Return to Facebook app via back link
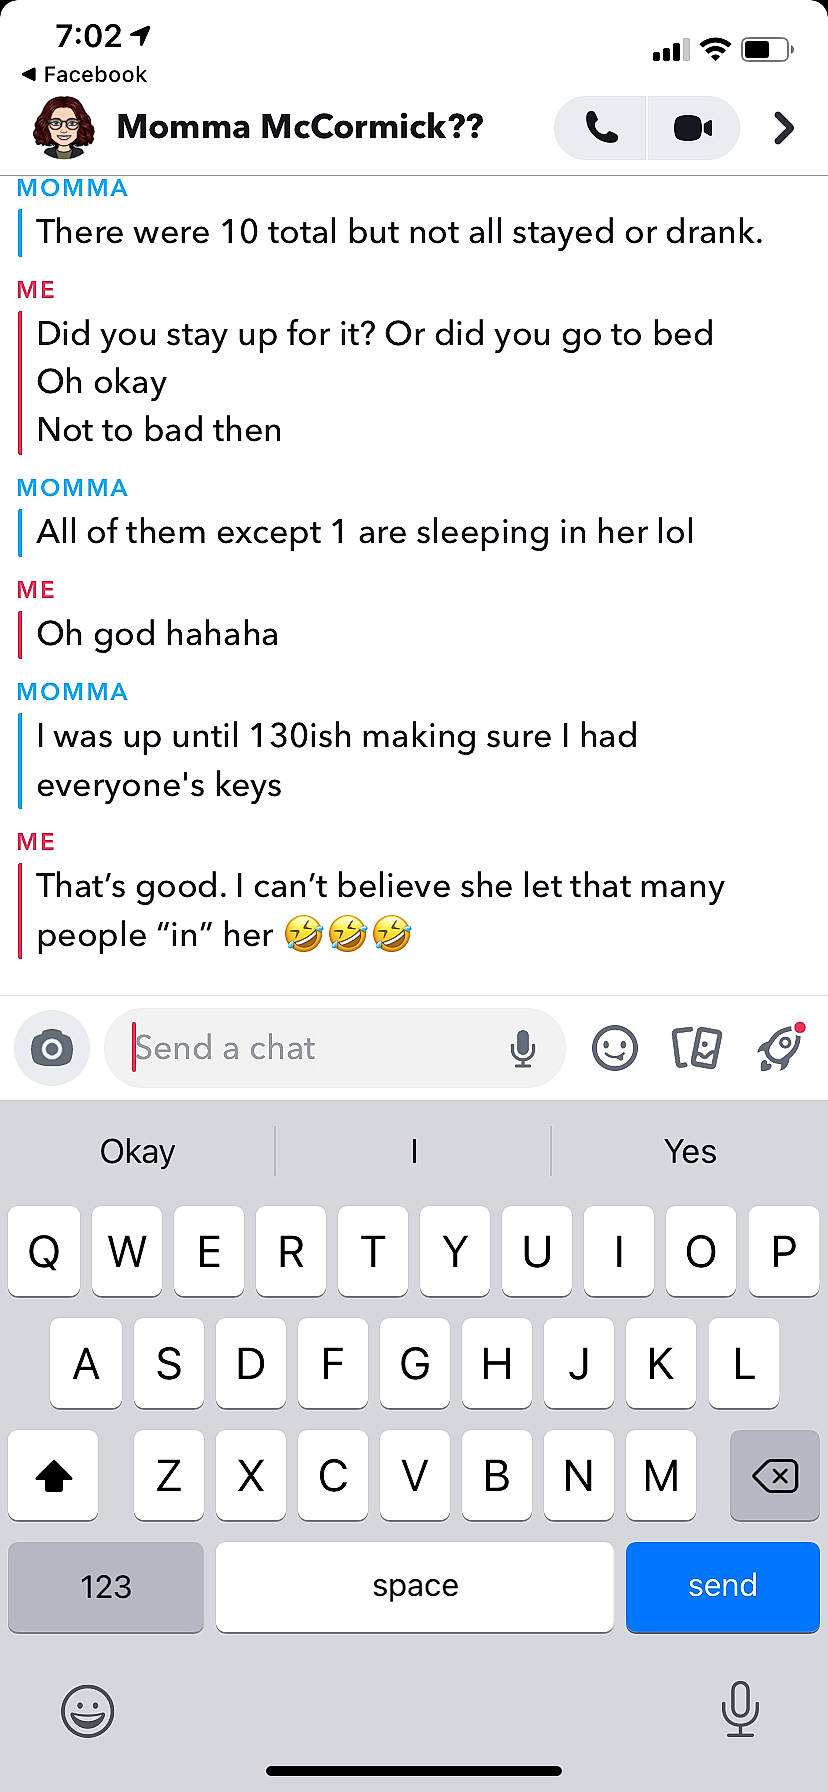 click(x=84, y=75)
